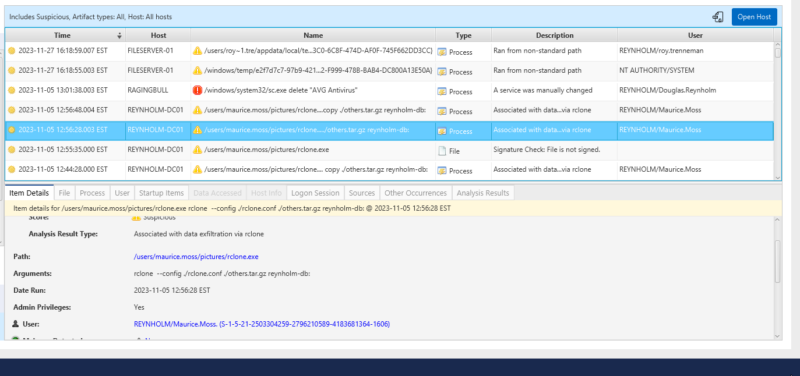The height and width of the screenshot is (376, 800).
Task: Click the export report icon beside Open Host
Action: coord(718,17)
